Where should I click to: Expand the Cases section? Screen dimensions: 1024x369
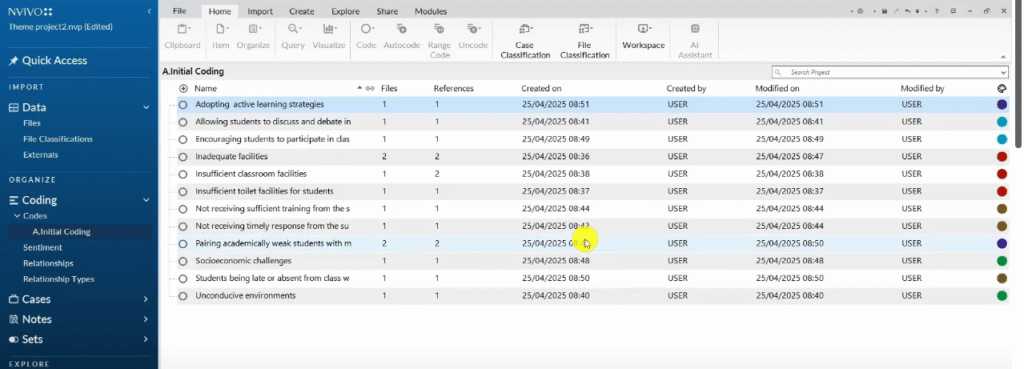pos(146,299)
